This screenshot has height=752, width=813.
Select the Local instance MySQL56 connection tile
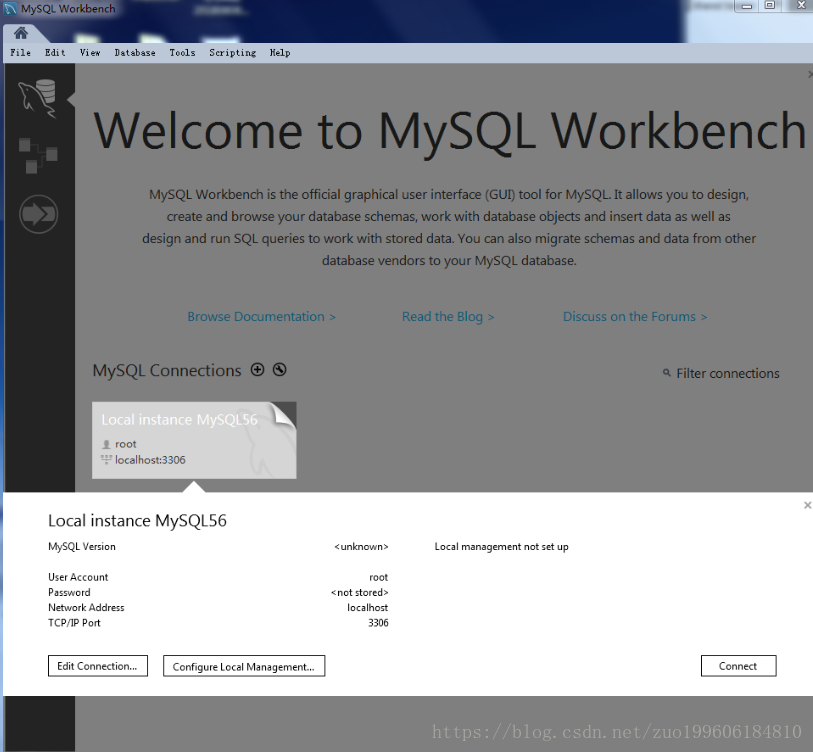[194, 440]
